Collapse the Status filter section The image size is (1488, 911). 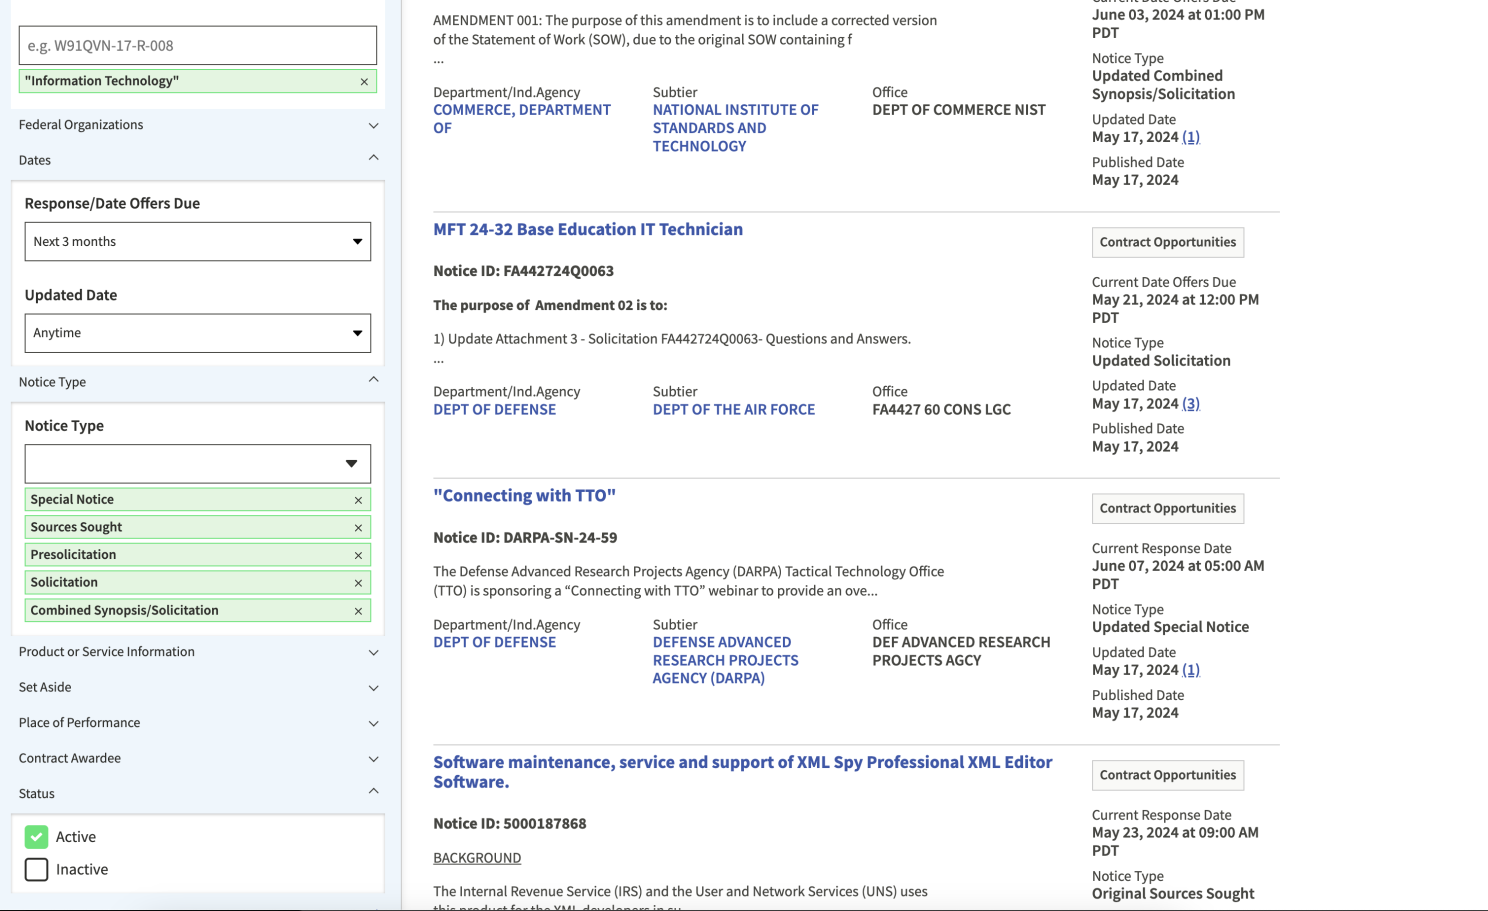click(x=198, y=794)
